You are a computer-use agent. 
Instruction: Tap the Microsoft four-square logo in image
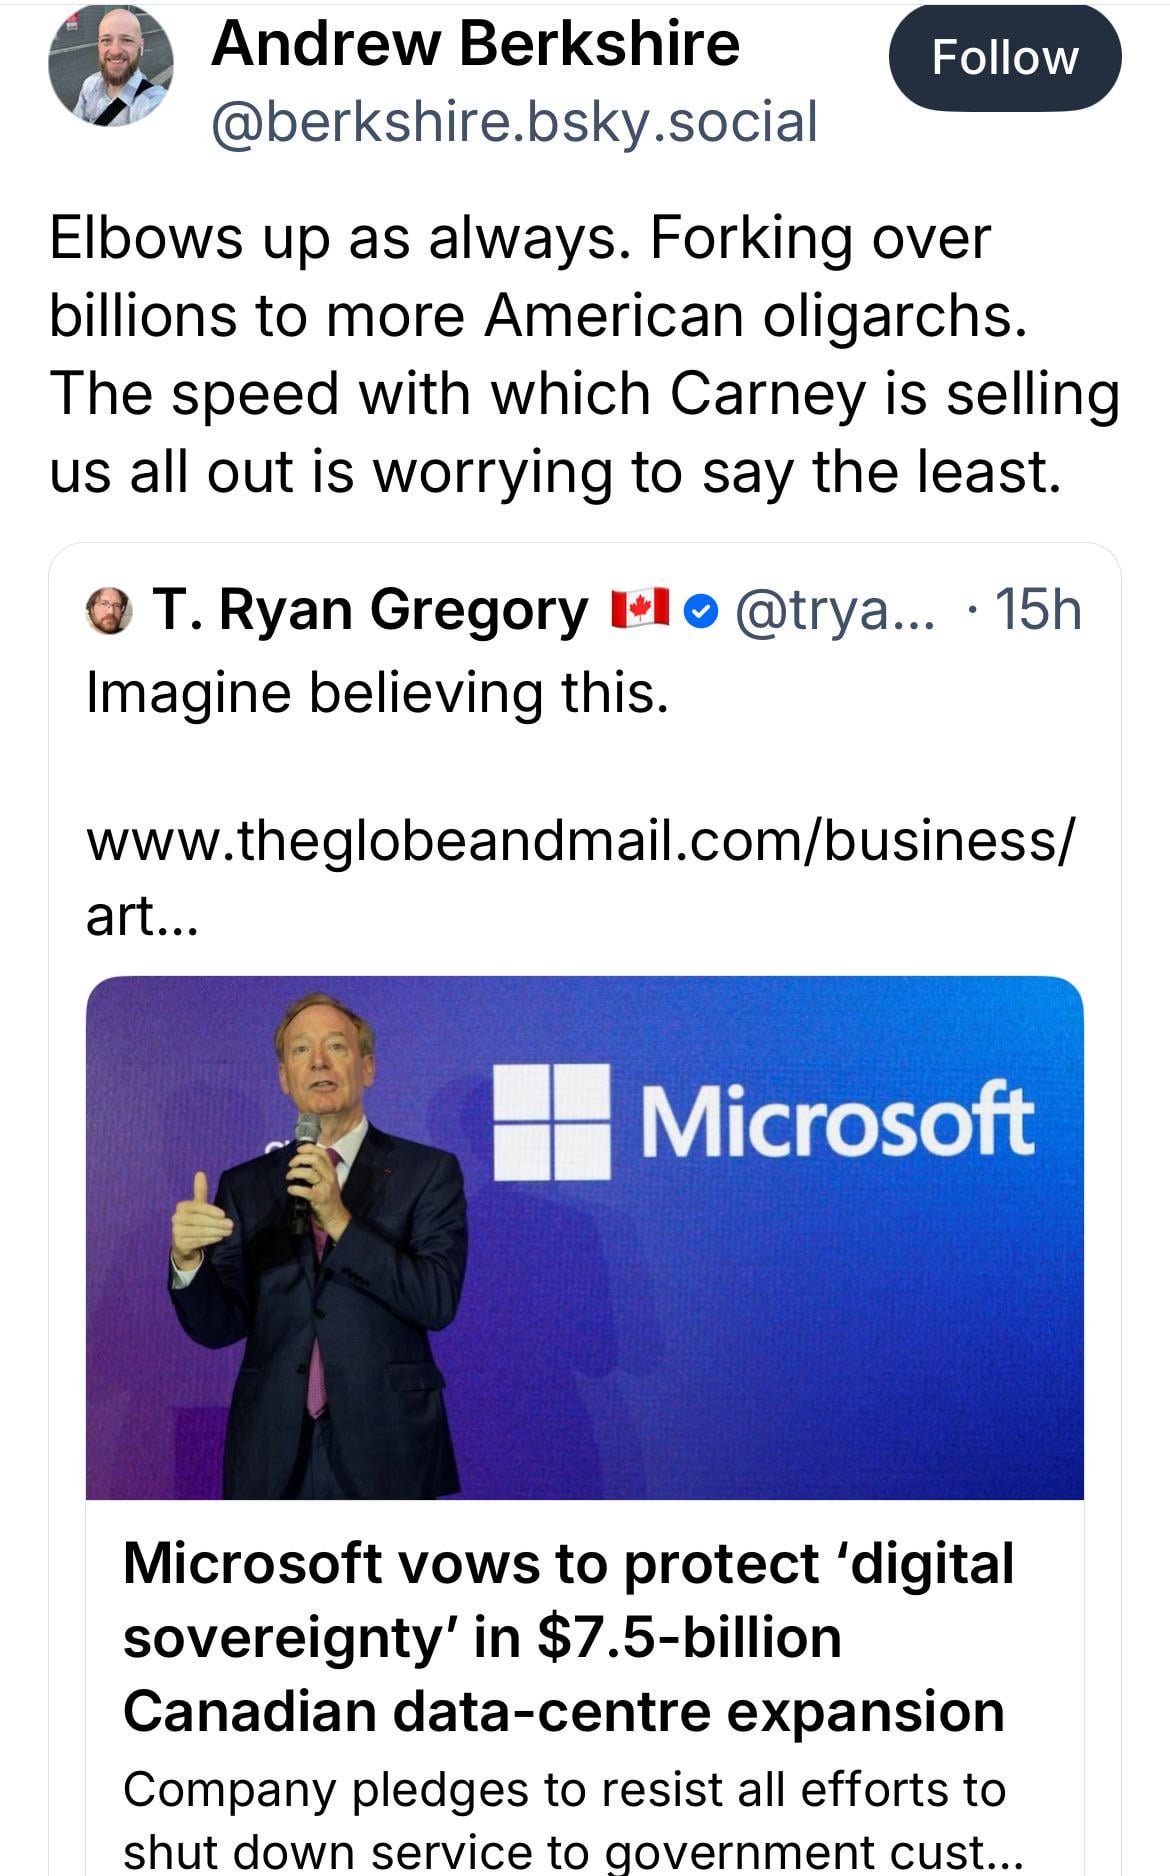(x=552, y=1120)
